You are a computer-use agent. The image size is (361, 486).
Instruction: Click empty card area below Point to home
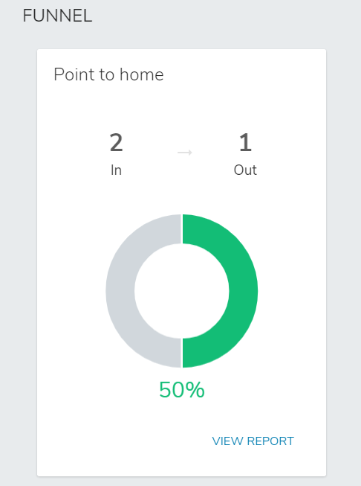click(x=182, y=105)
